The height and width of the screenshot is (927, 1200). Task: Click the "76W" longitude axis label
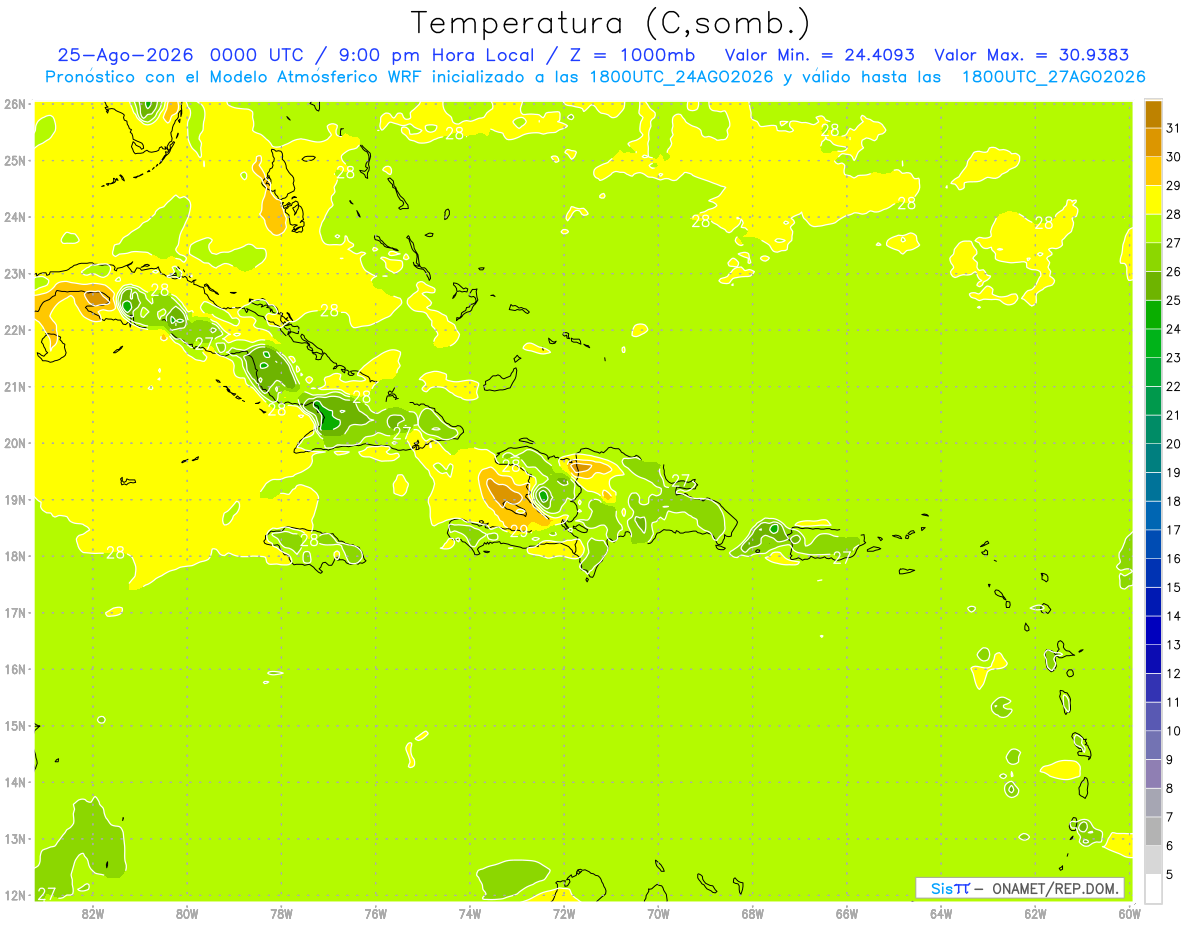pos(376,913)
